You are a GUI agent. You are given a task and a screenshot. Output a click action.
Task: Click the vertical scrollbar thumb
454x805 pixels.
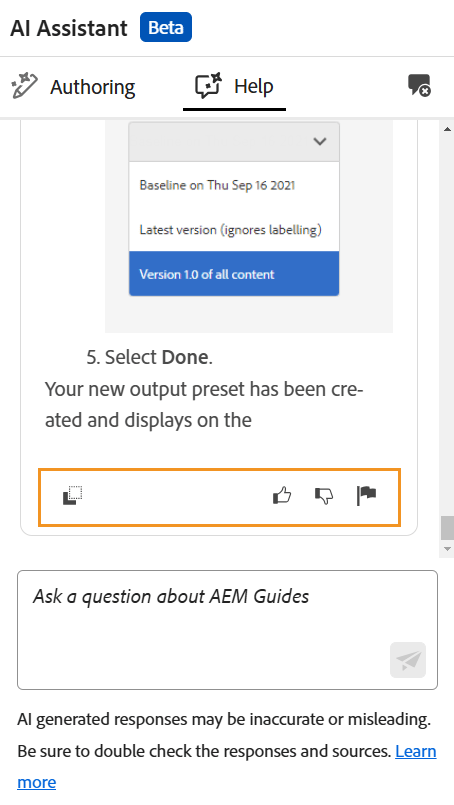tap(447, 528)
